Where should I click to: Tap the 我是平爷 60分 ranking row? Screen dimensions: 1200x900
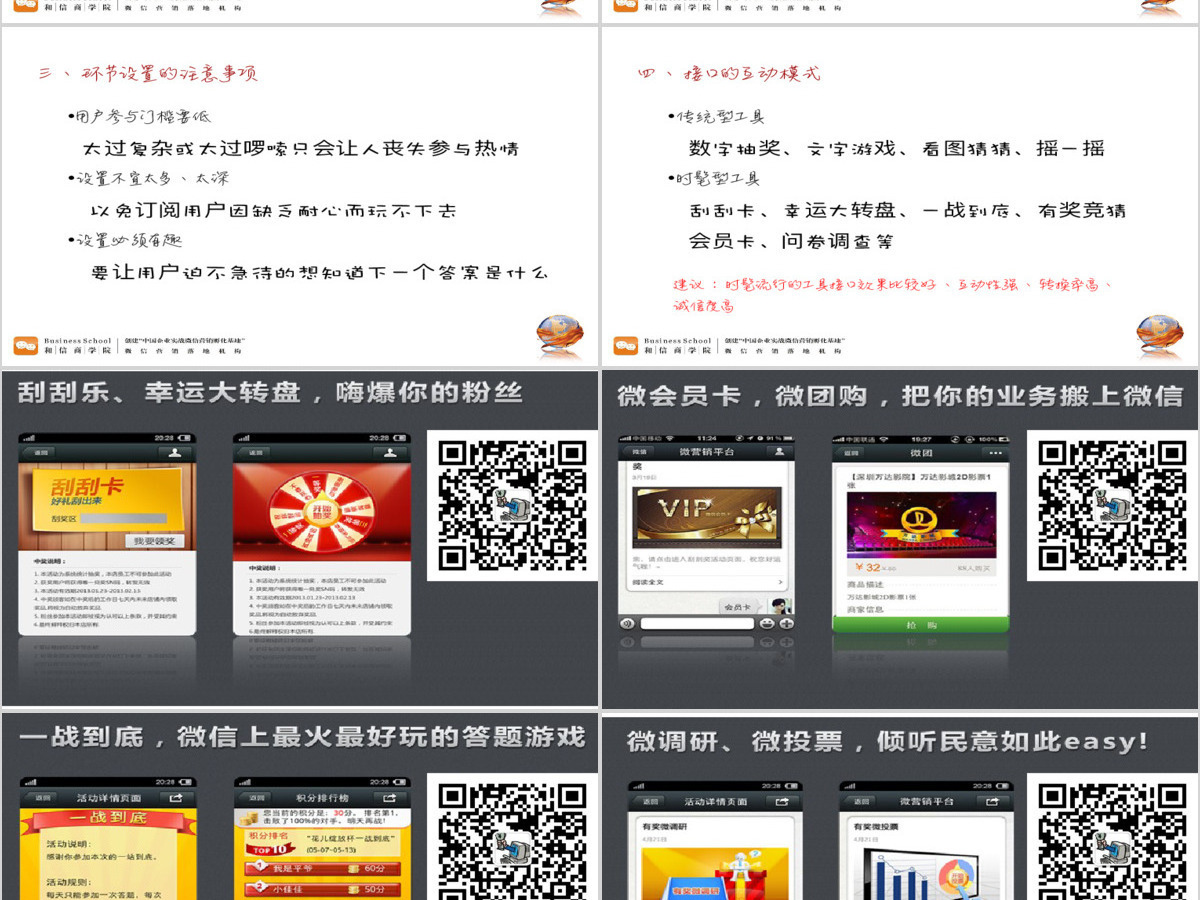(x=322, y=867)
